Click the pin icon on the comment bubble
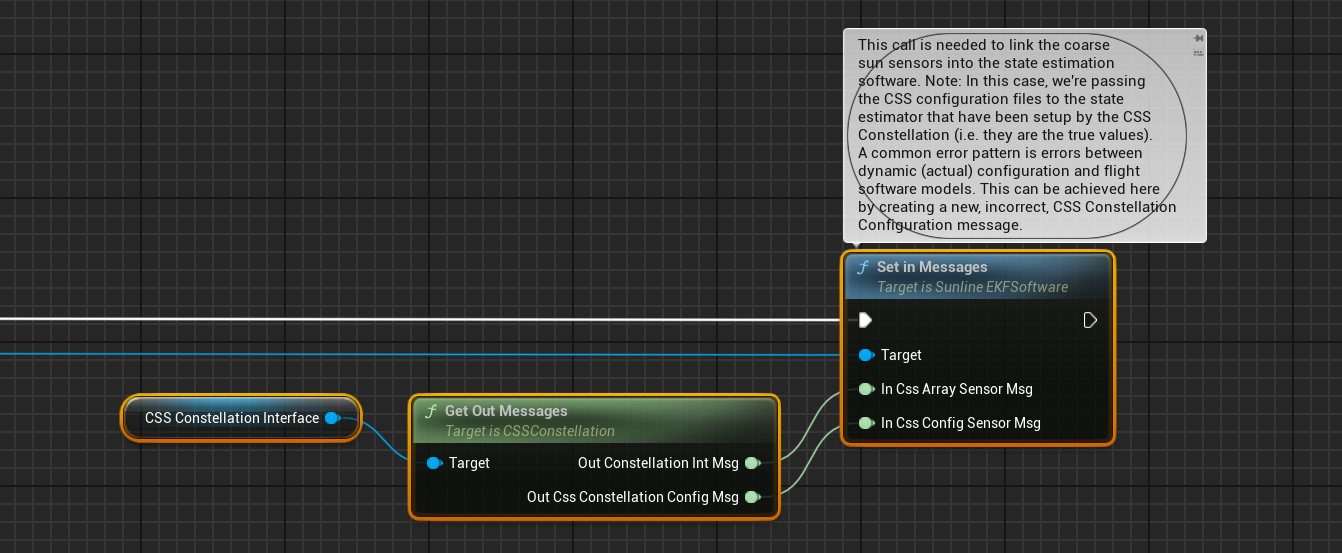The image size is (1342, 553). [1197, 39]
